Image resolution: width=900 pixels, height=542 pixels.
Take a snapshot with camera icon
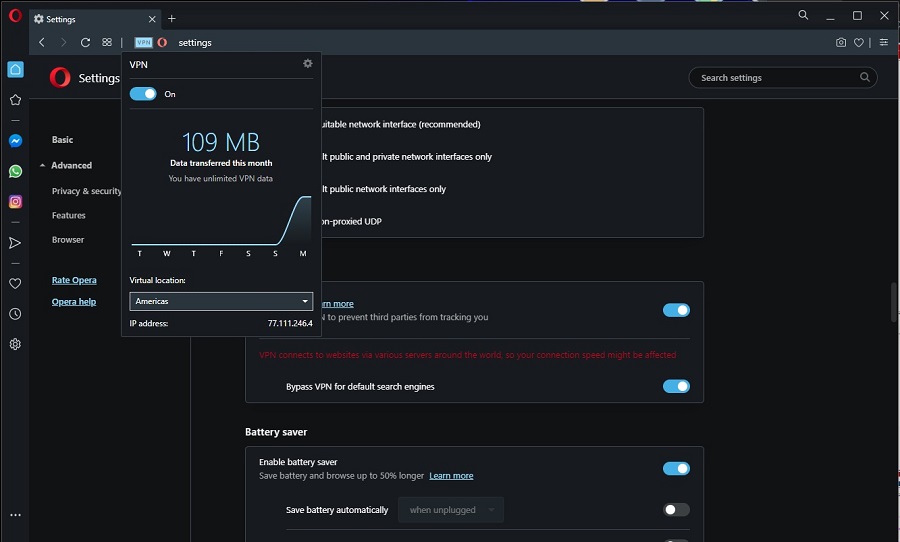tap(841, 42)
